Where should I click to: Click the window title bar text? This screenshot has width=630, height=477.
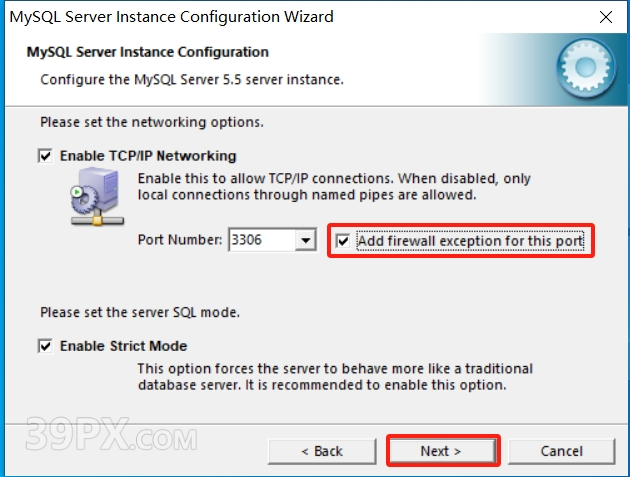172,17
